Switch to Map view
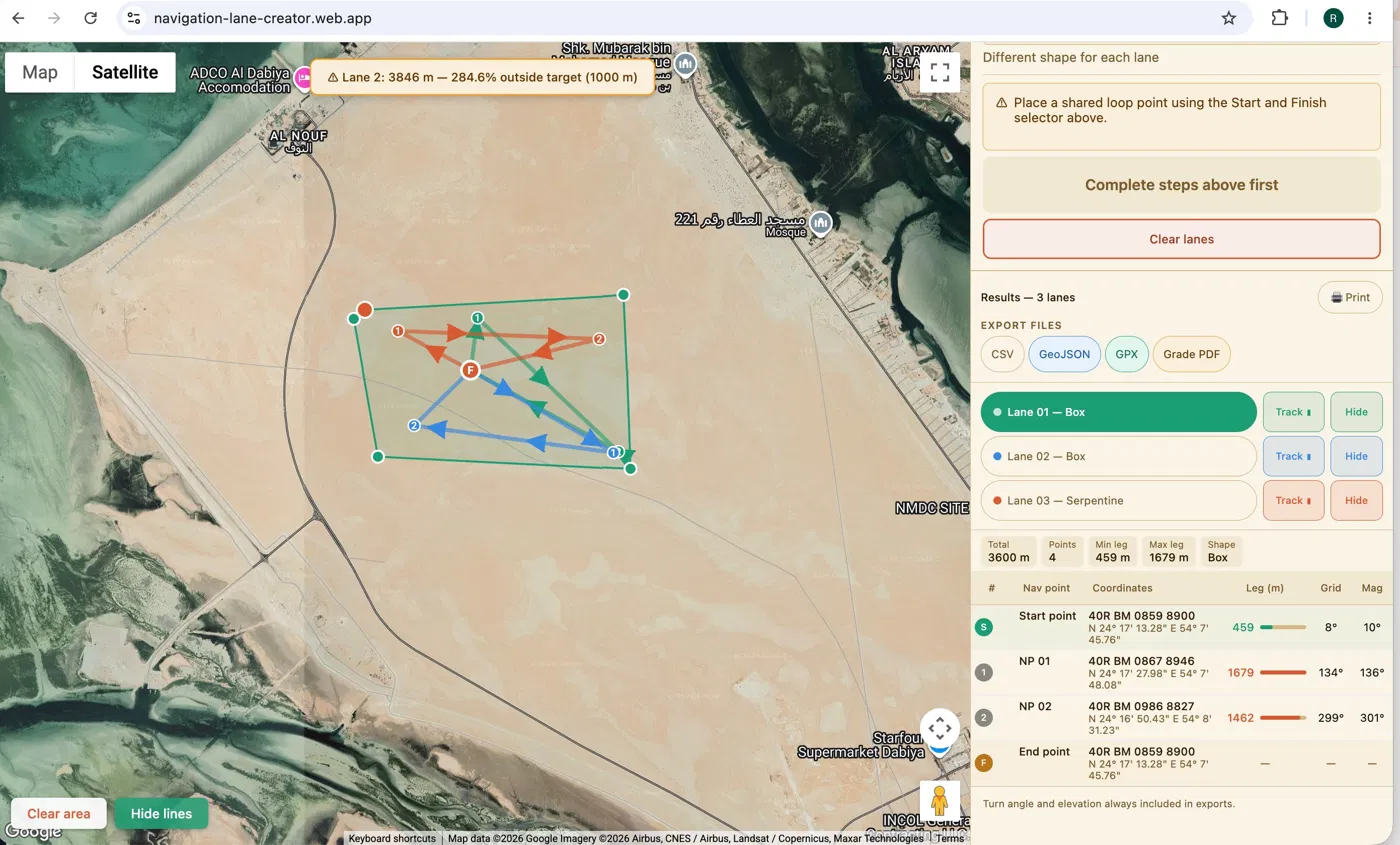Viewport: 1400px width, 845px height. 40,72
